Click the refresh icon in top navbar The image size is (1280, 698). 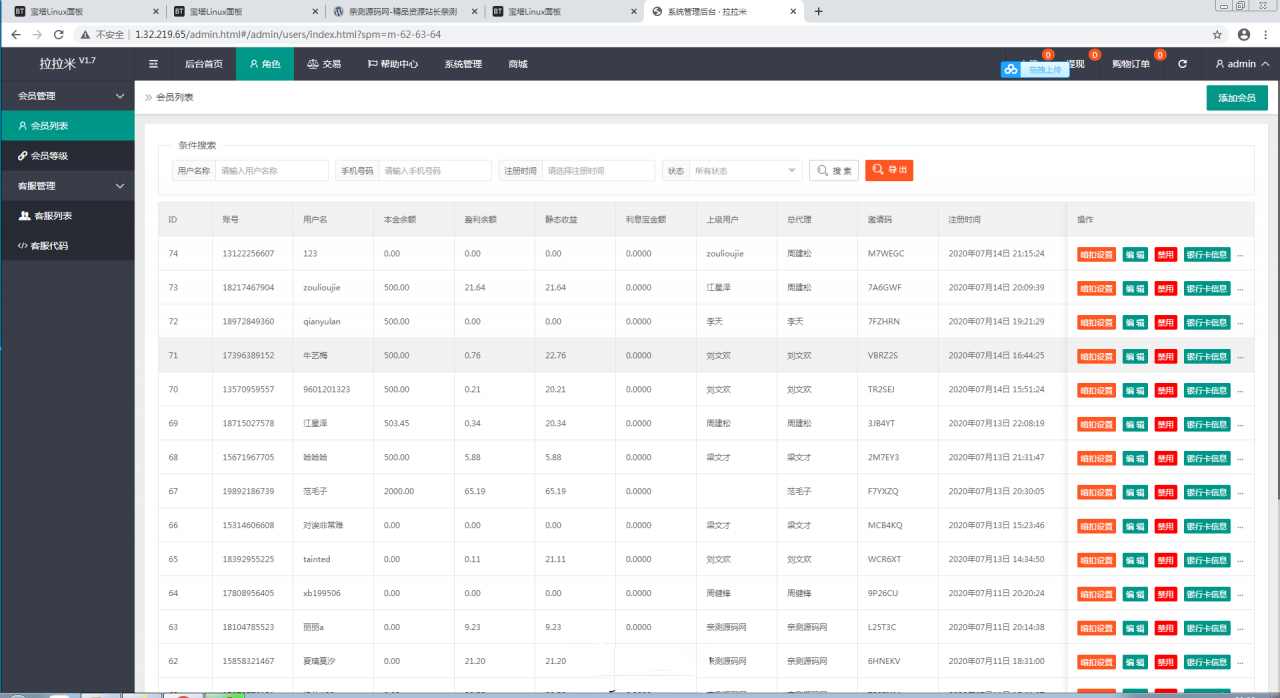point(1183,64)
